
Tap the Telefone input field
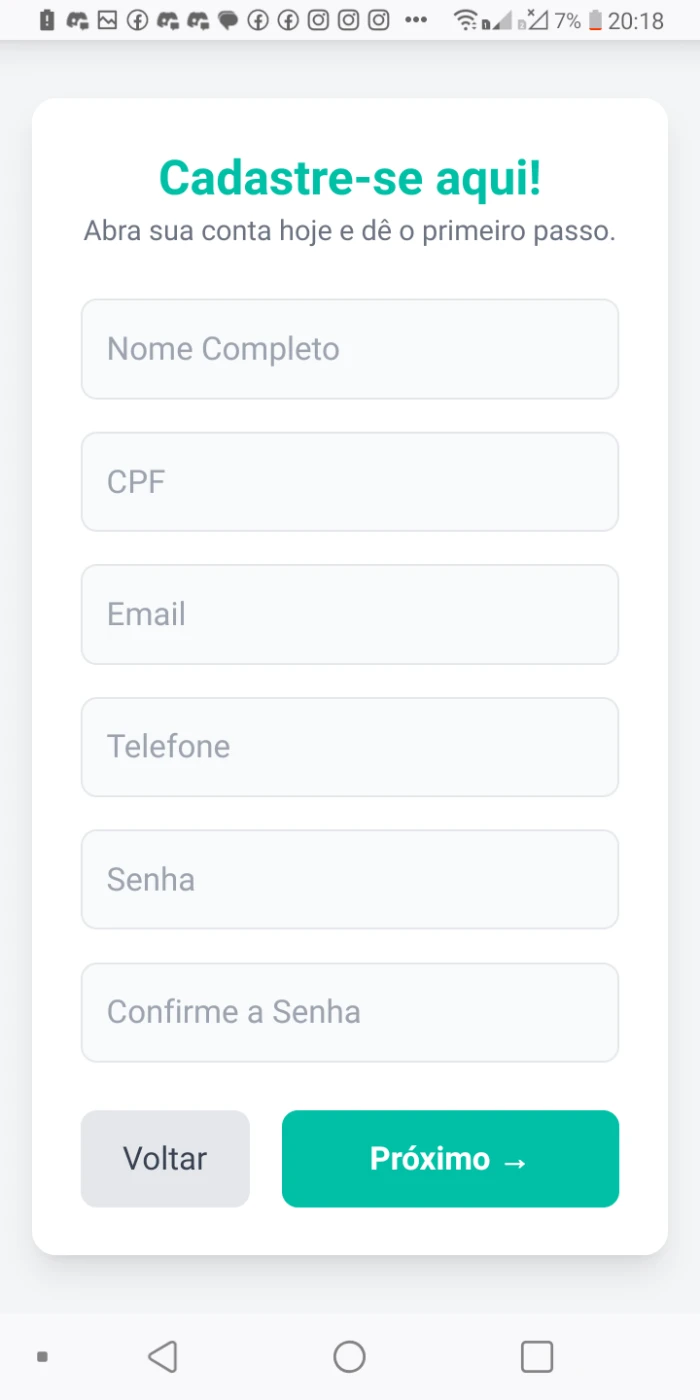[x=350, y=747]
